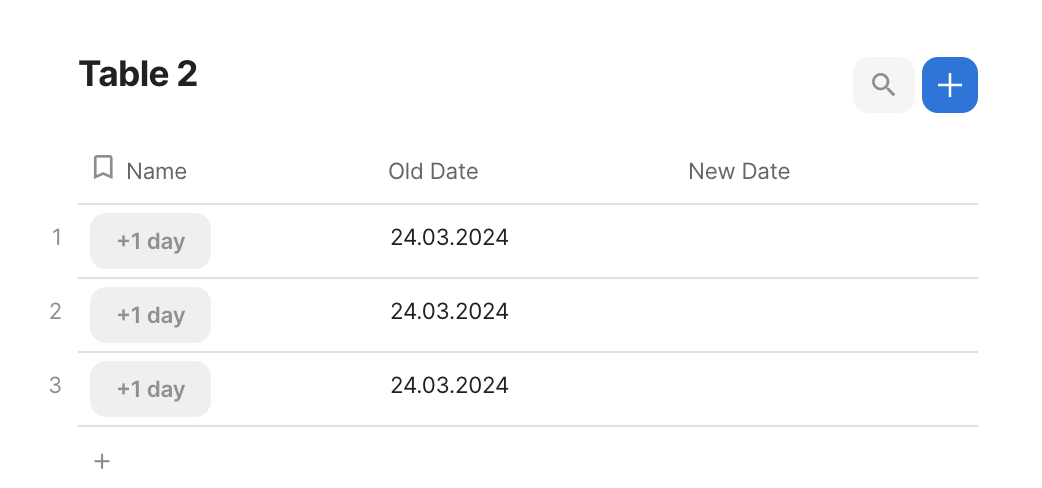
Task: Click the Old Date cell in row 3
Action: pyautogui.click(x=450, y=386)
